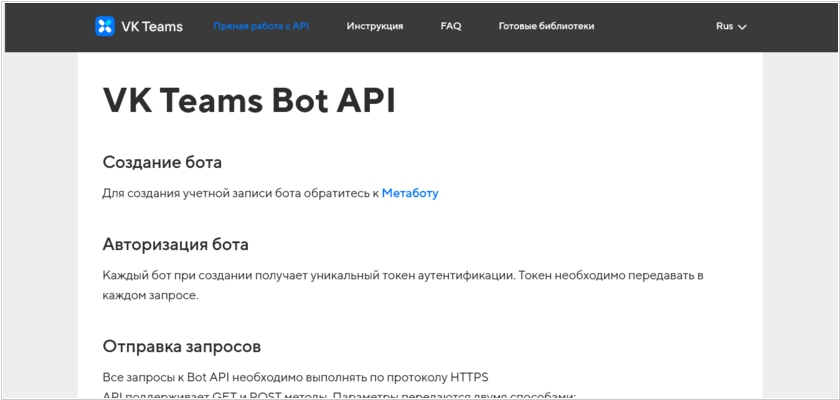
Task: Open the Готовые библиотеки section
Action: click(x=546, y=26)
